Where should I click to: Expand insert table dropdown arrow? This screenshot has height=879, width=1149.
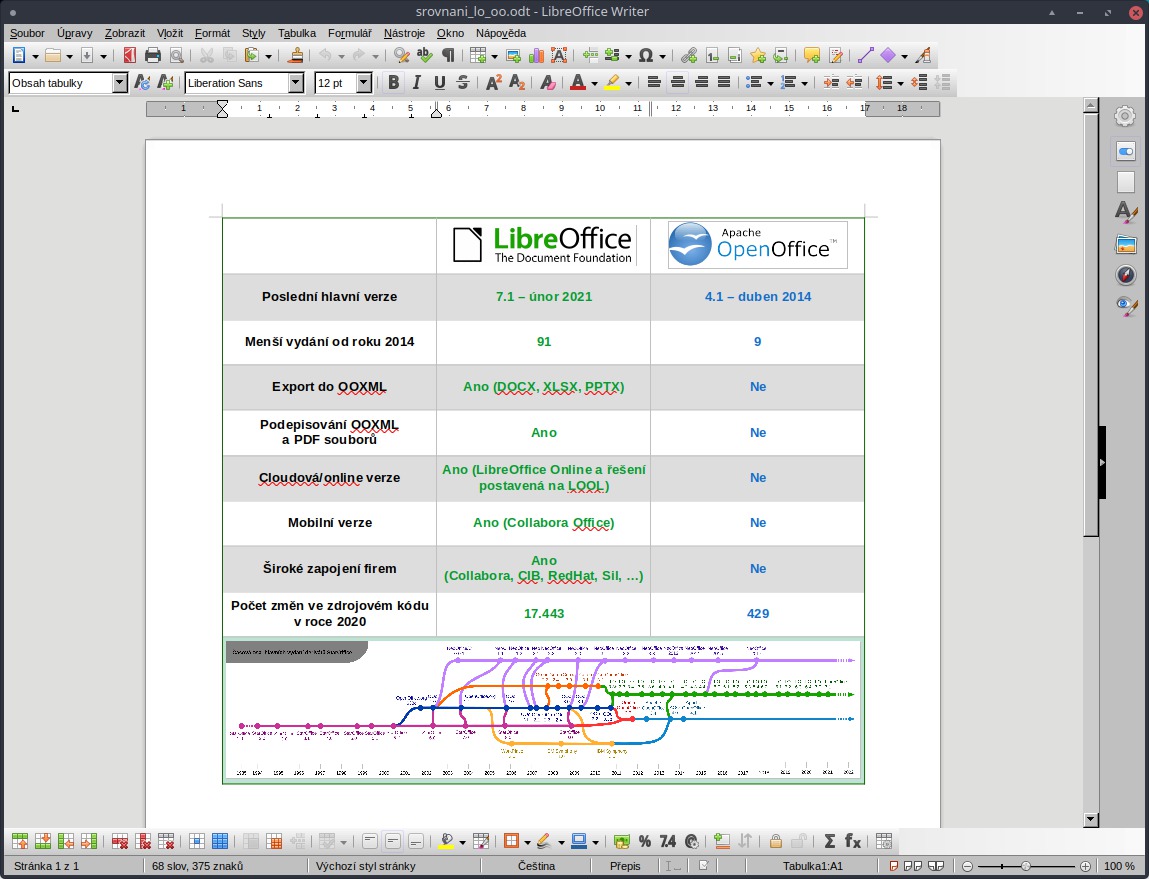click(x=495, y=56)
